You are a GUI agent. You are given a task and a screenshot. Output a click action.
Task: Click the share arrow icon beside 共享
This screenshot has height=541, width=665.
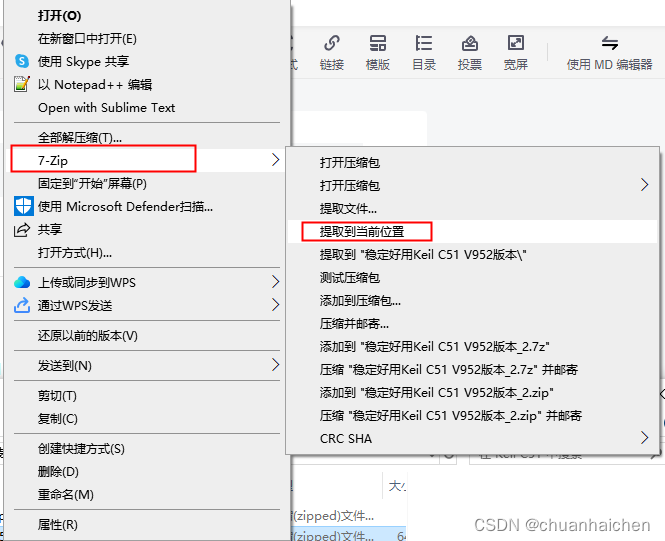click(22, 229)
